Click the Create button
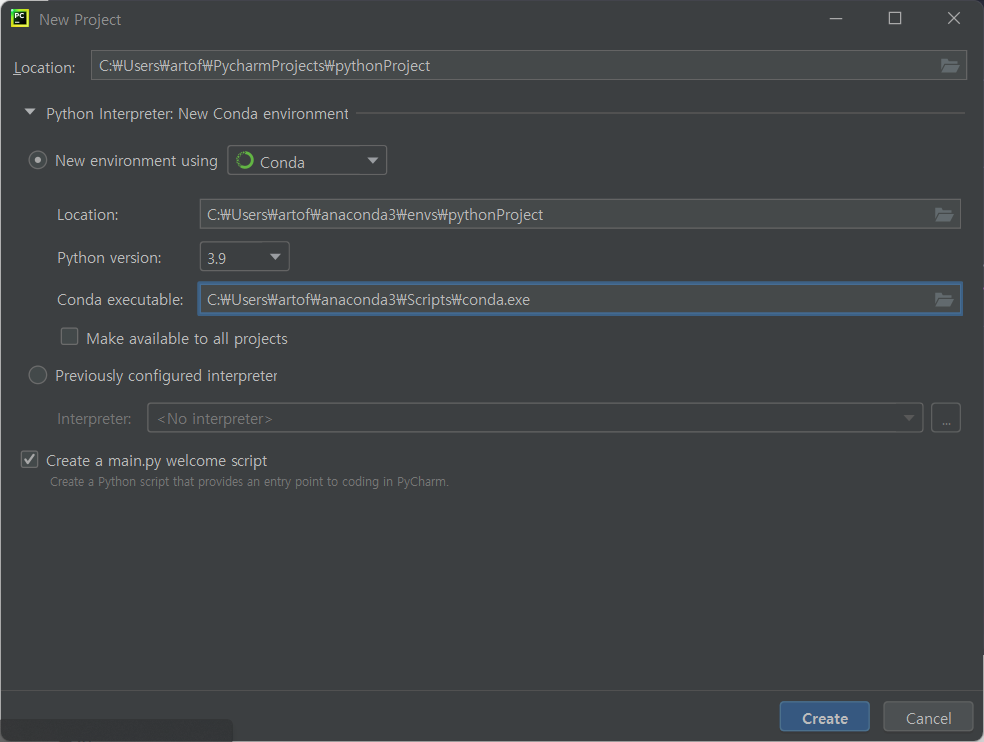This screenshot has height=742, width=984. (x=825, y=717)
